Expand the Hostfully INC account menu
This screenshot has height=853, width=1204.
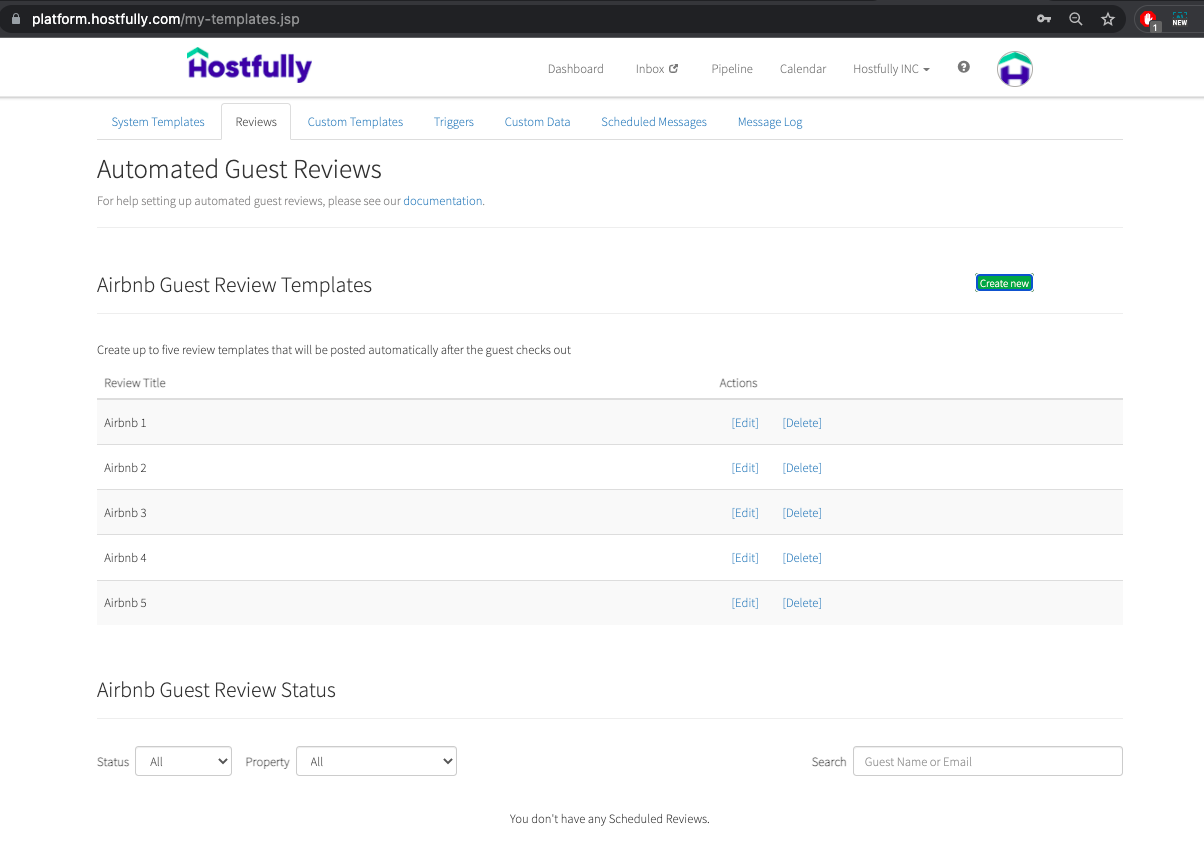890,69
